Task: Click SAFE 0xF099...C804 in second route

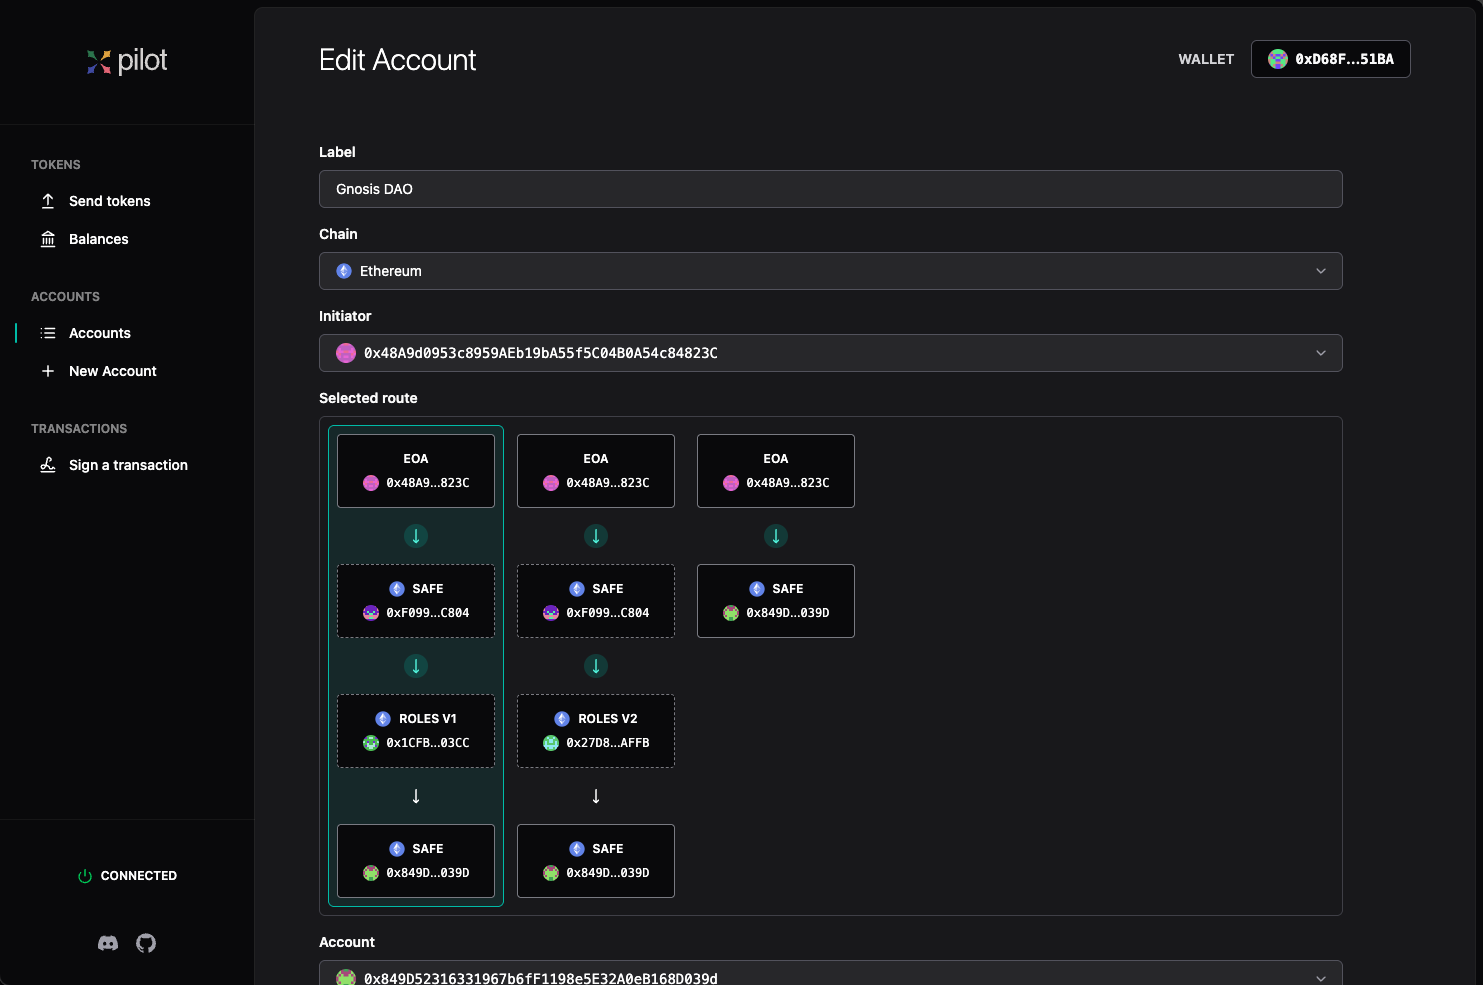Action: point(596,601)
